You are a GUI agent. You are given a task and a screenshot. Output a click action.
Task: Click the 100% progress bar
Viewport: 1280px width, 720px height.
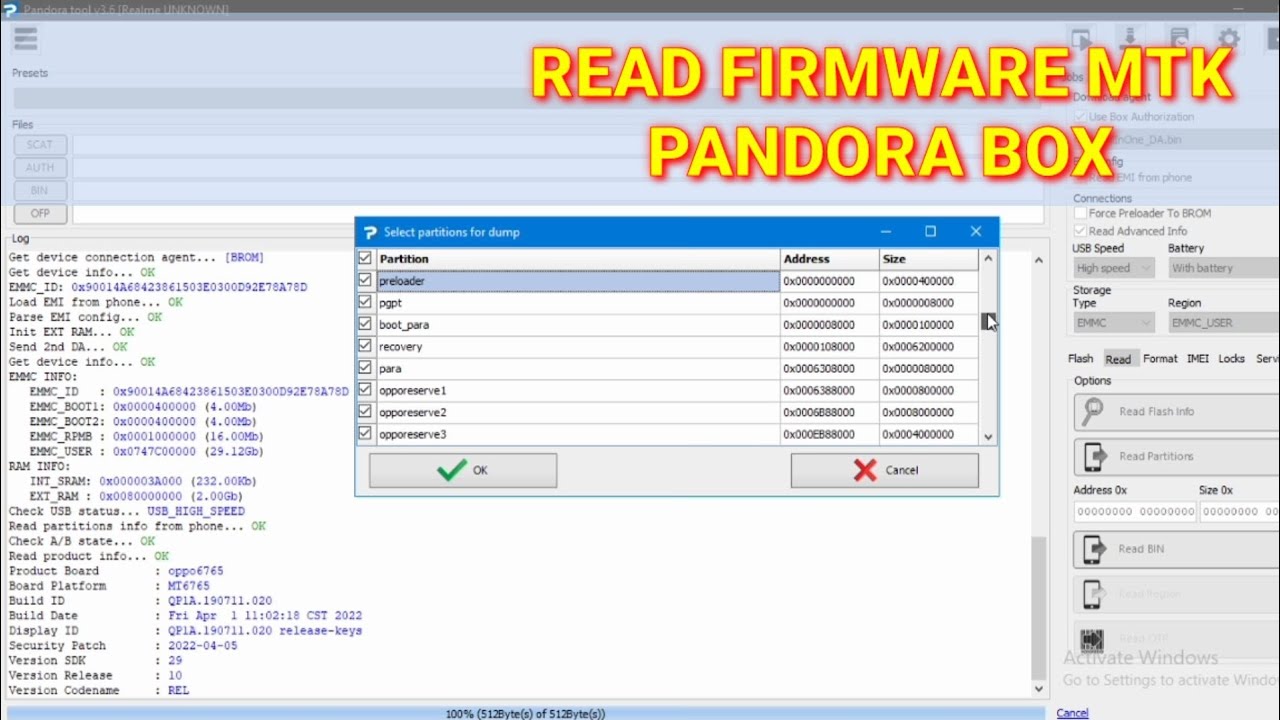[x=525, y=714]
